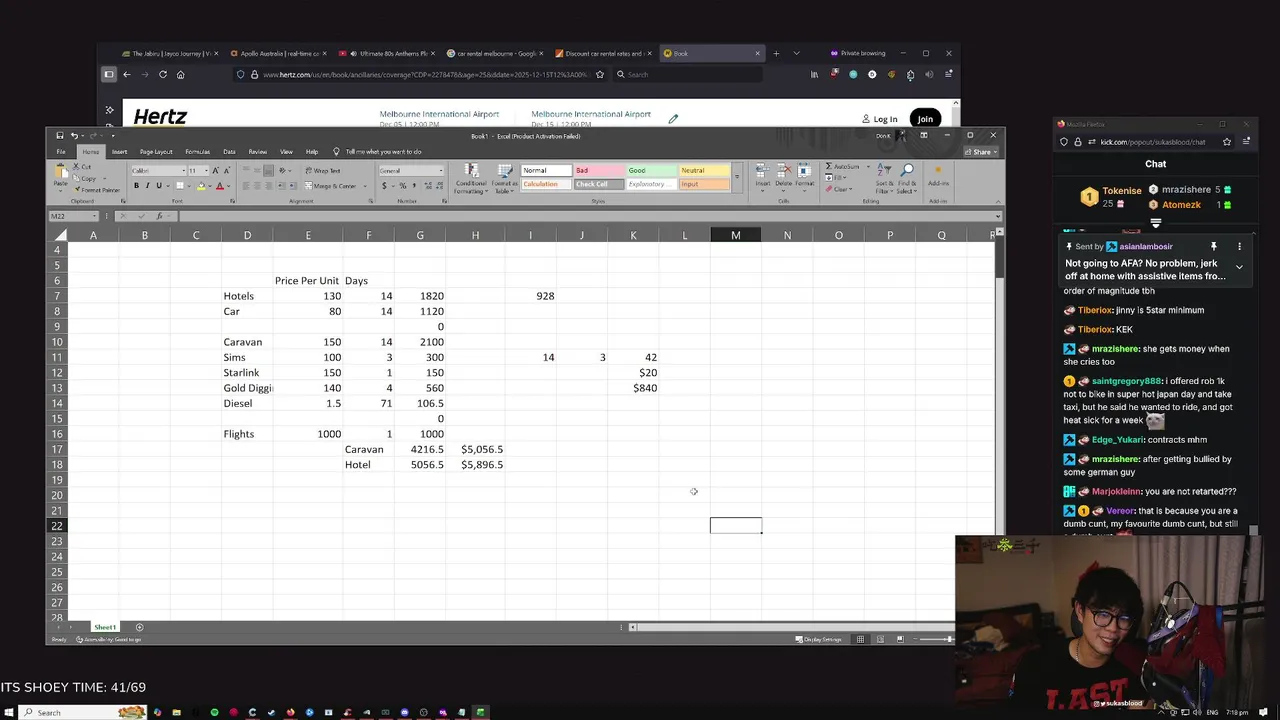Toggle Wrap Text
The width and height of the screenshot is (1280, 720).
[323, 171]
